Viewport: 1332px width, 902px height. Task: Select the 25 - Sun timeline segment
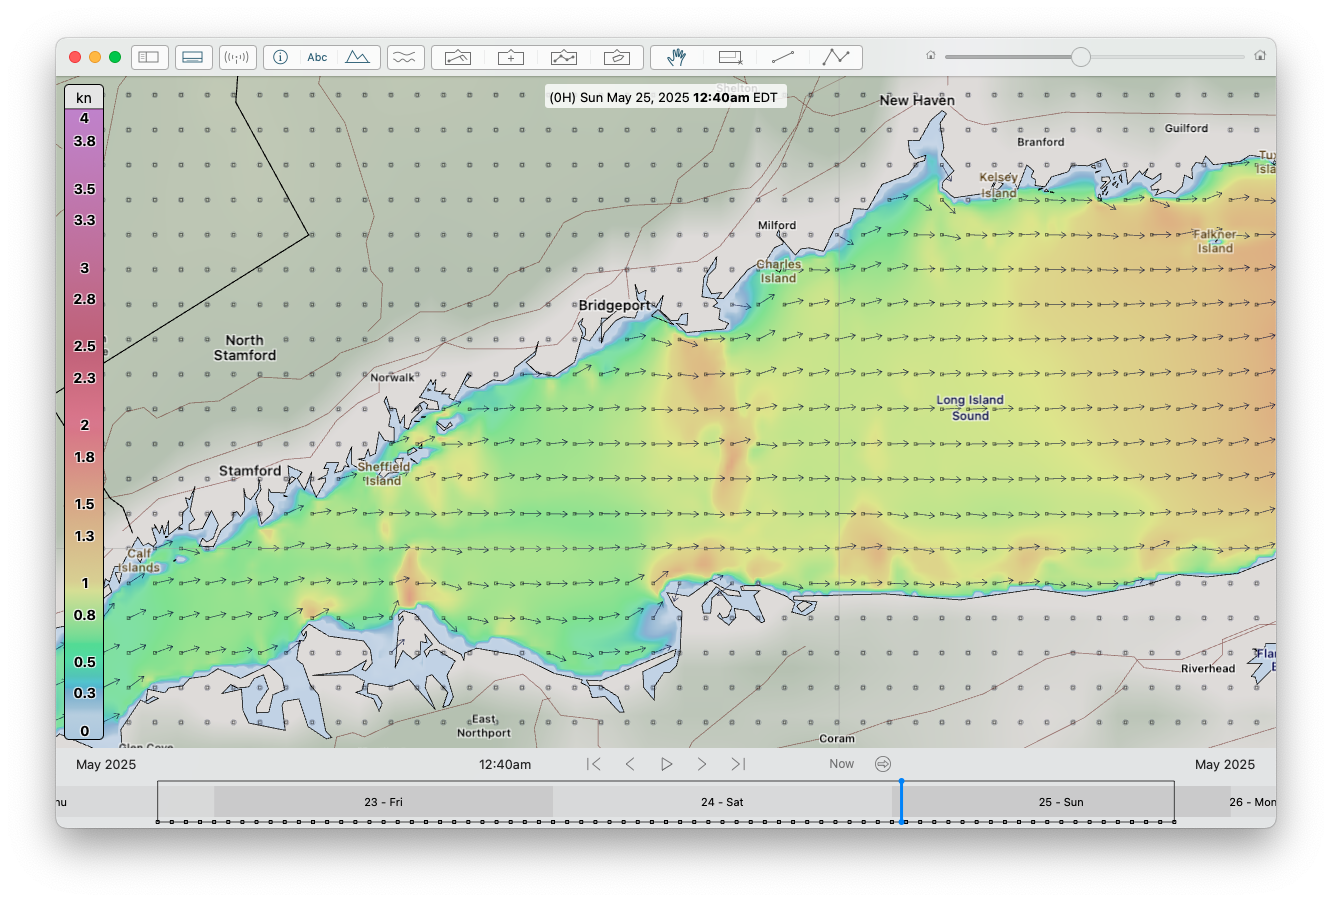[1061, 802]
